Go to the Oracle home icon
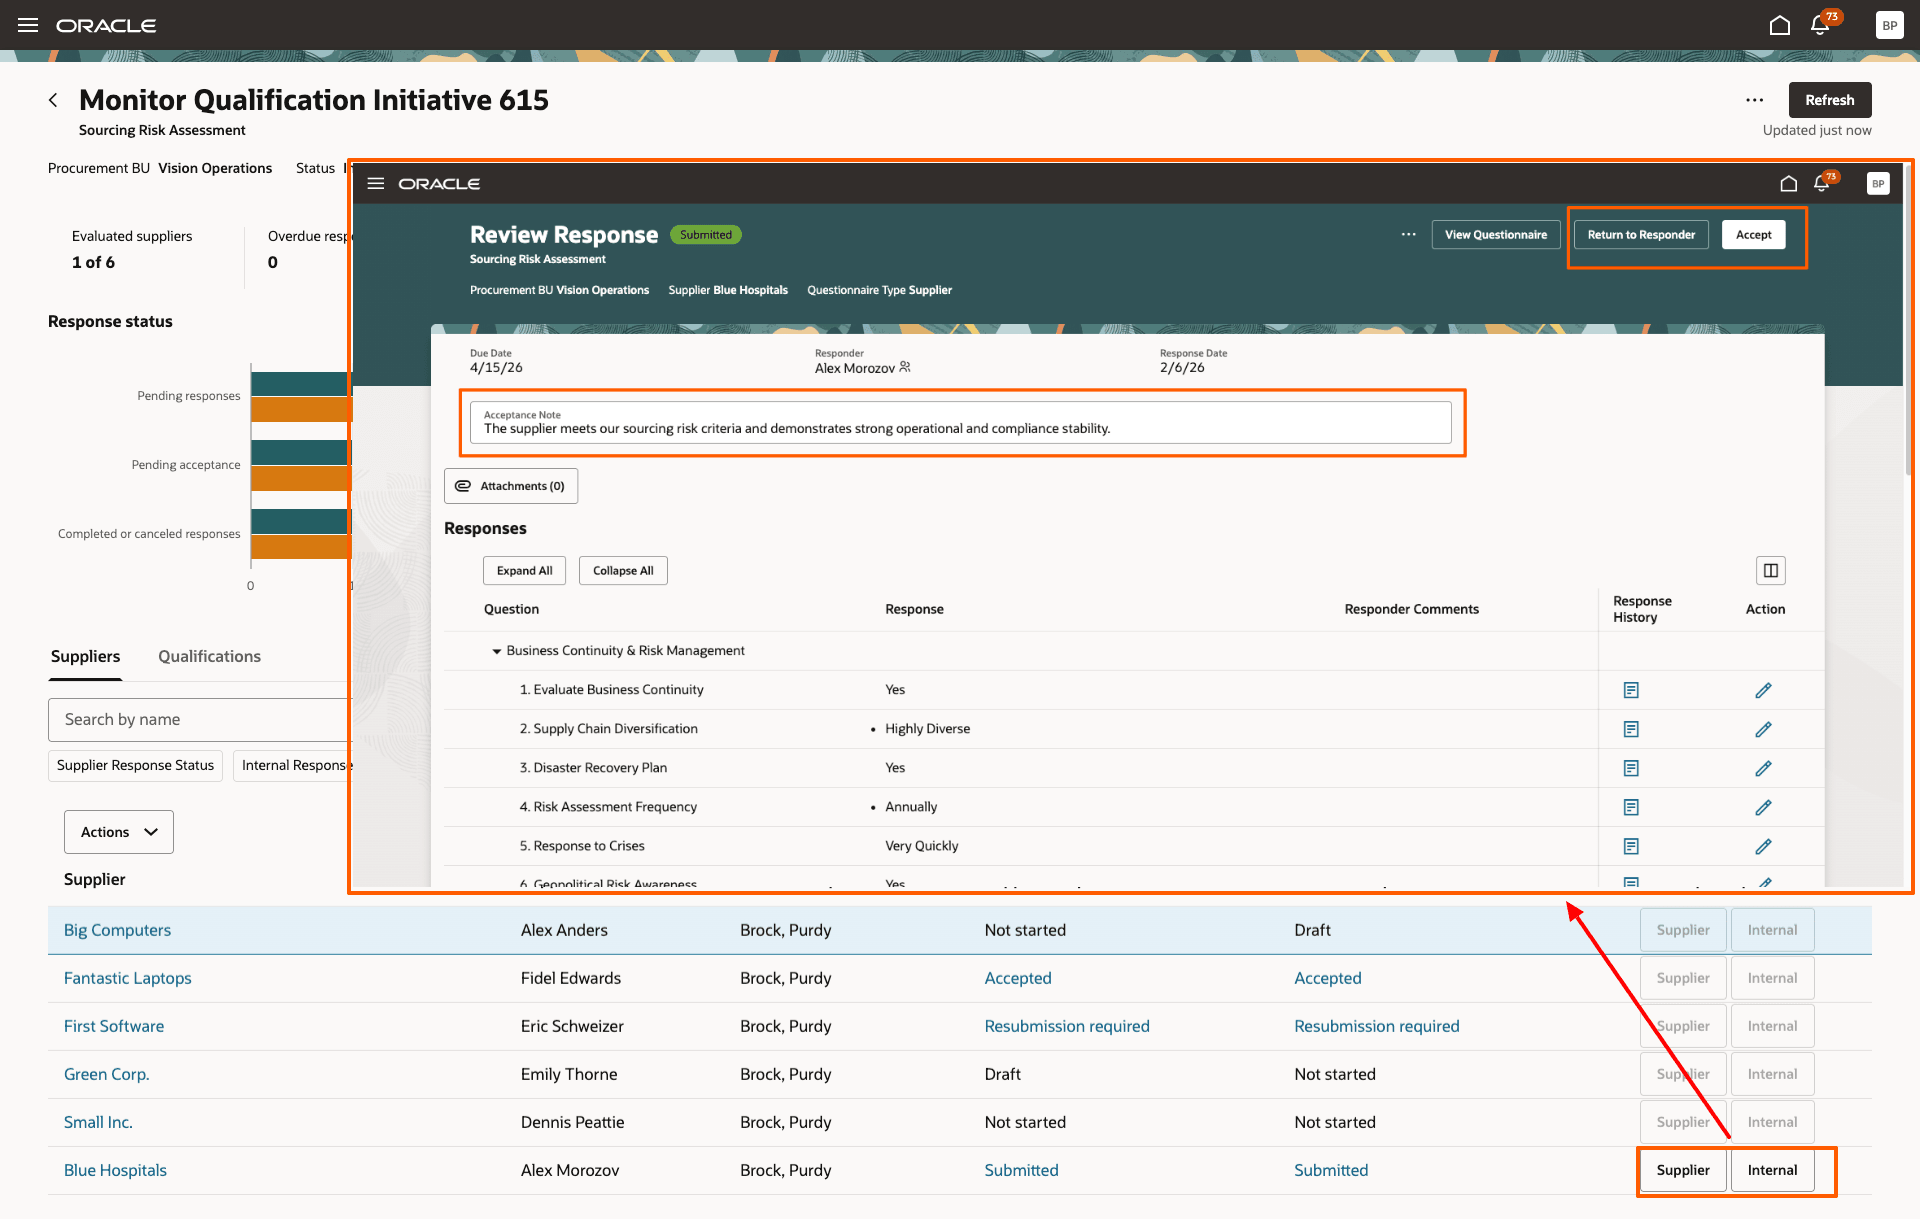 pos(1780,25)
